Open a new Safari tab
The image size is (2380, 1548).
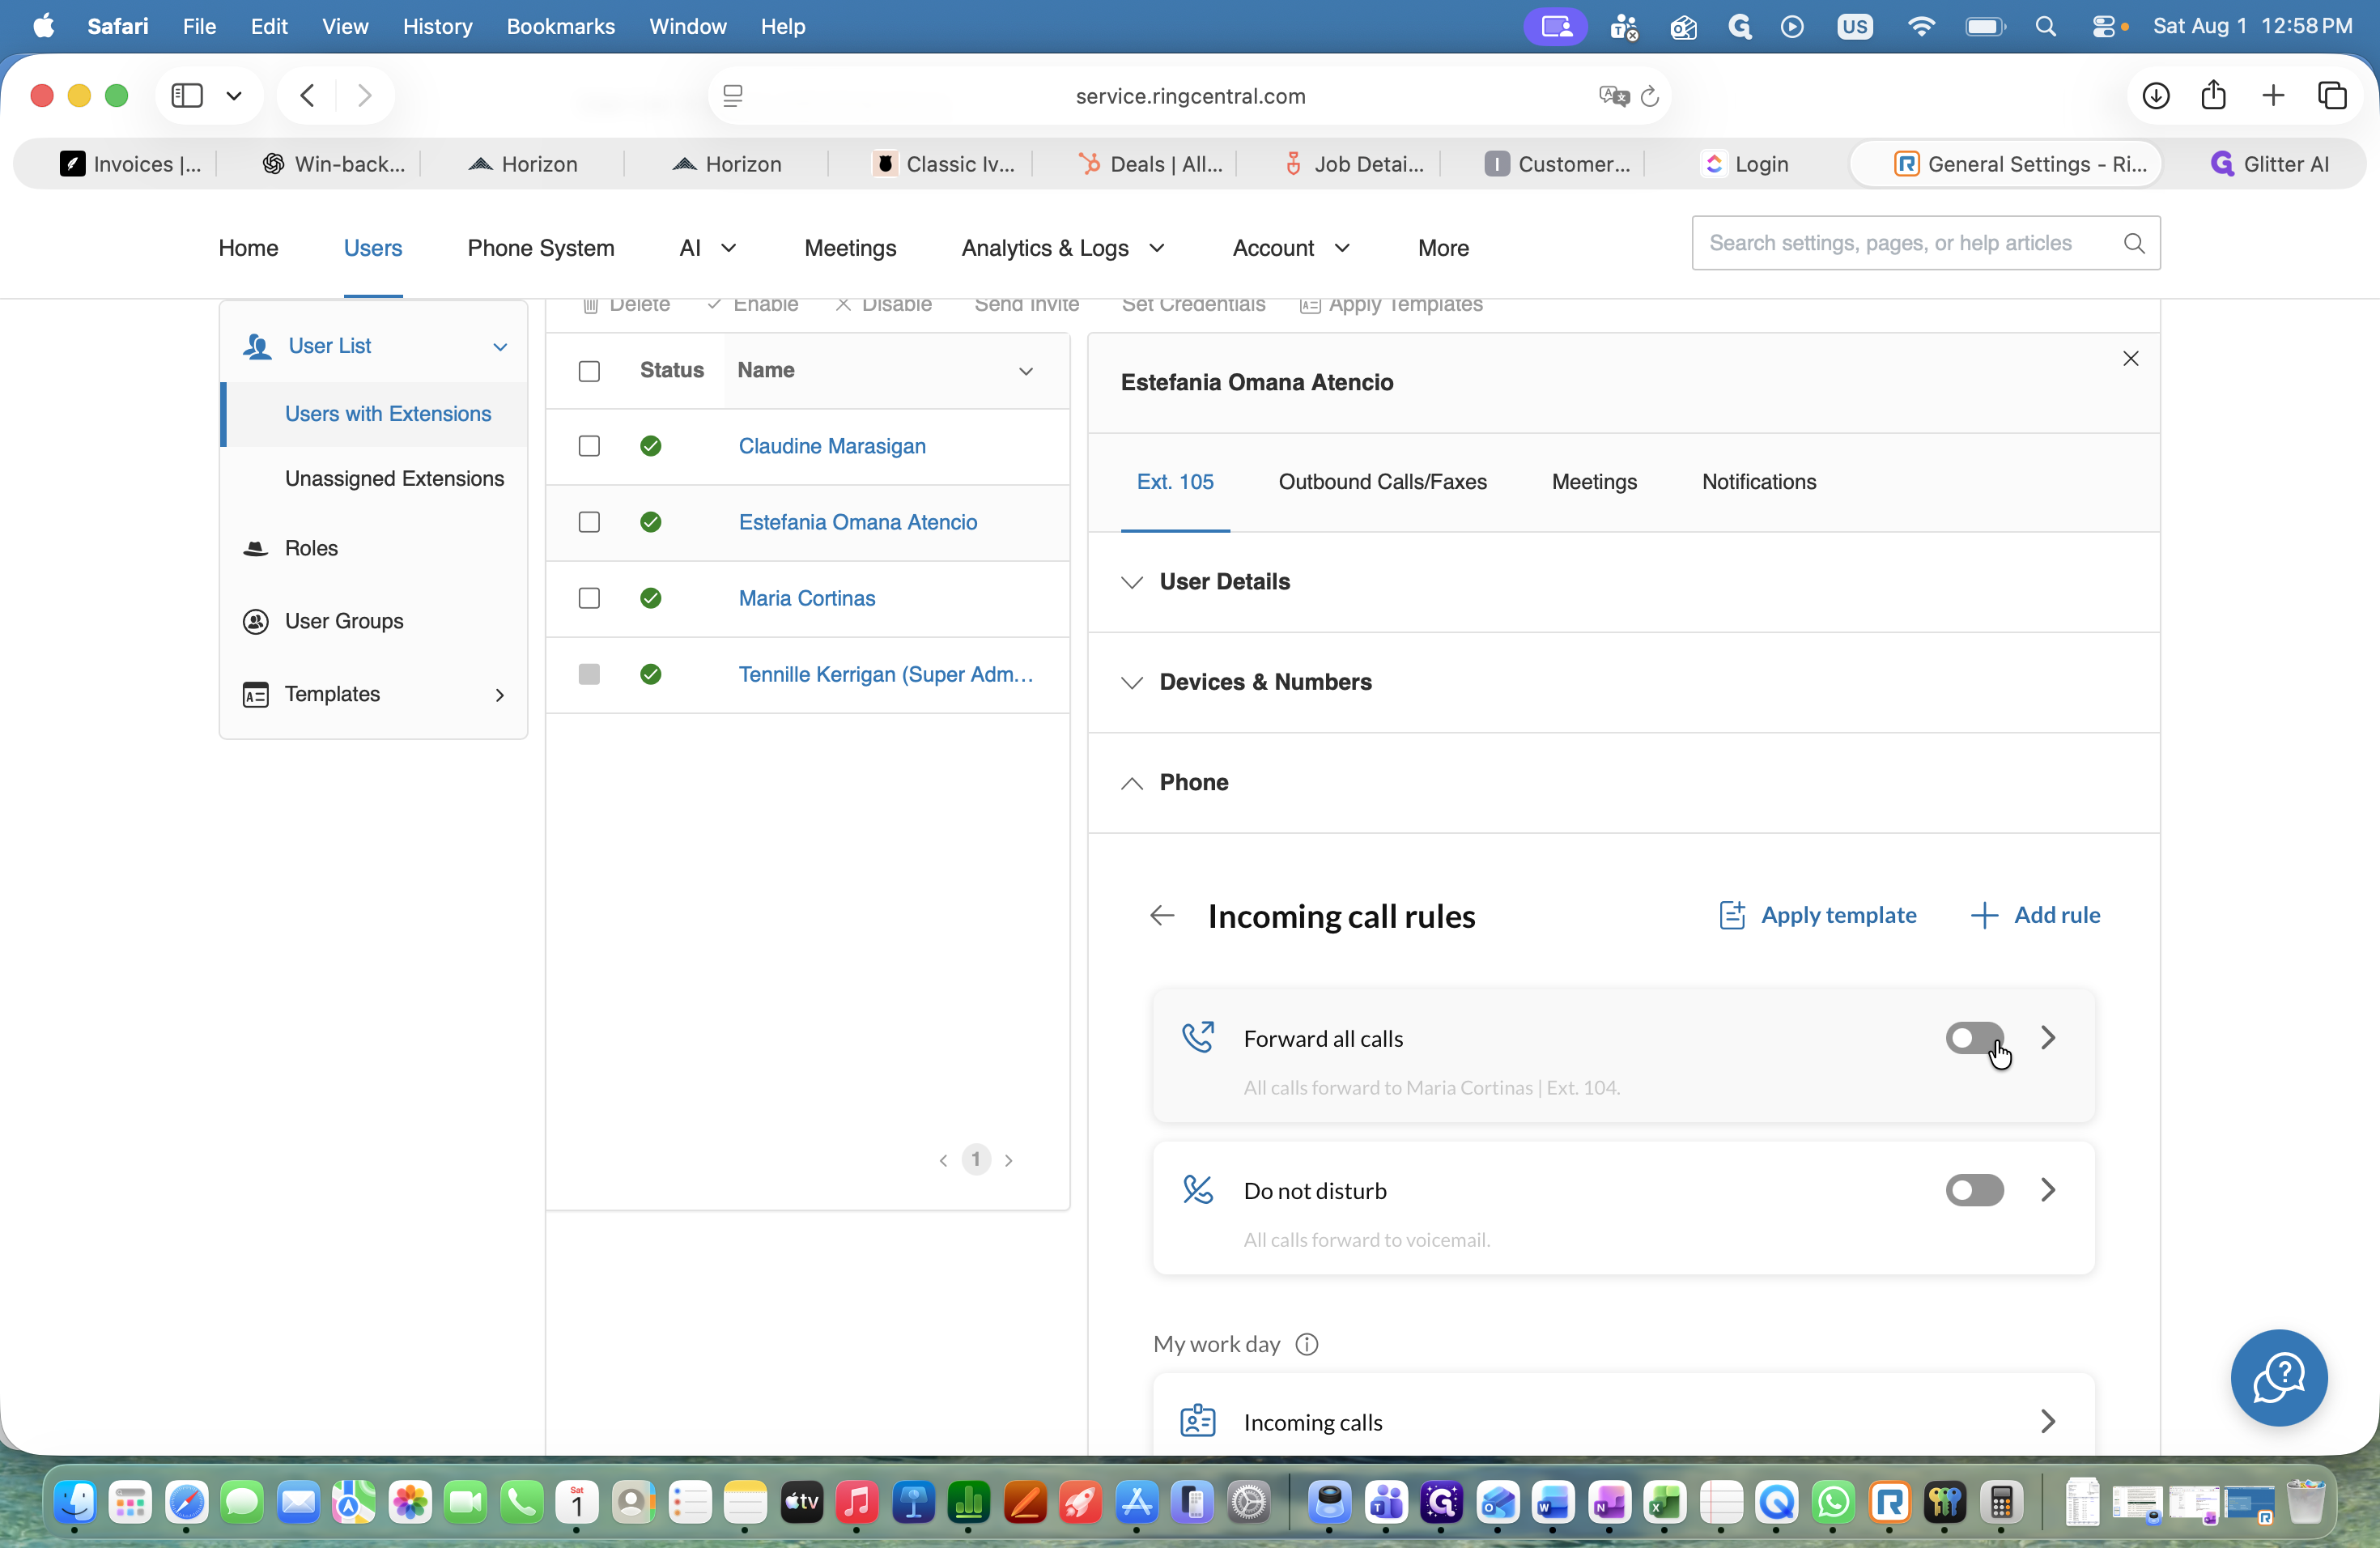tap(2273, 95)
